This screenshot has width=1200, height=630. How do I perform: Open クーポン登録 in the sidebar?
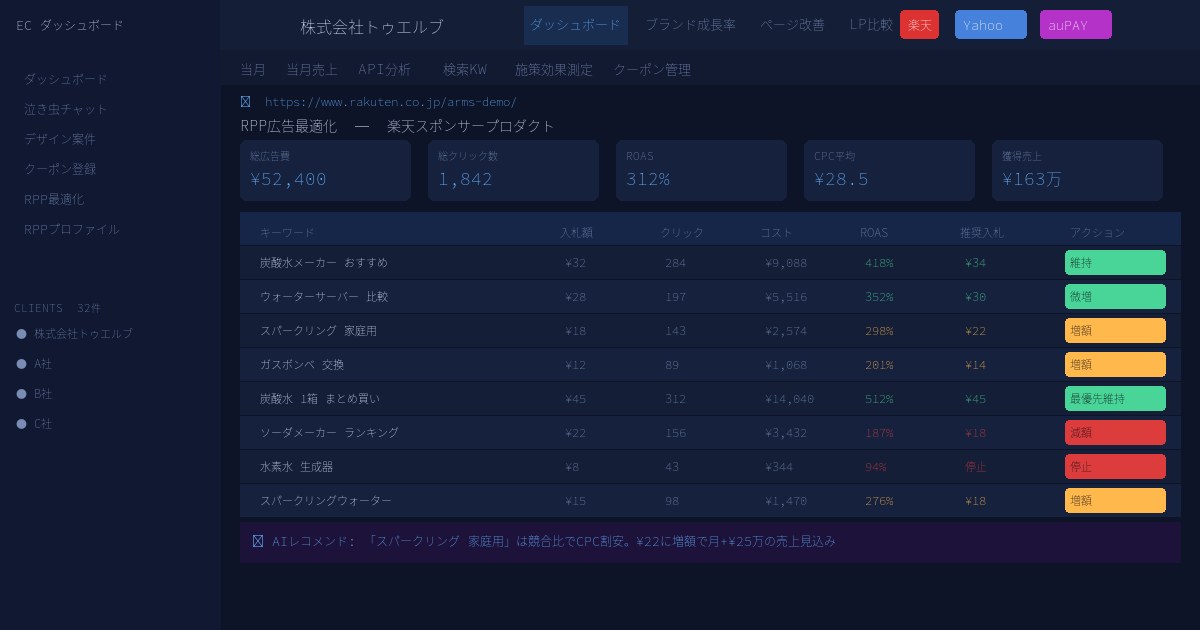[x=60, y=169]
